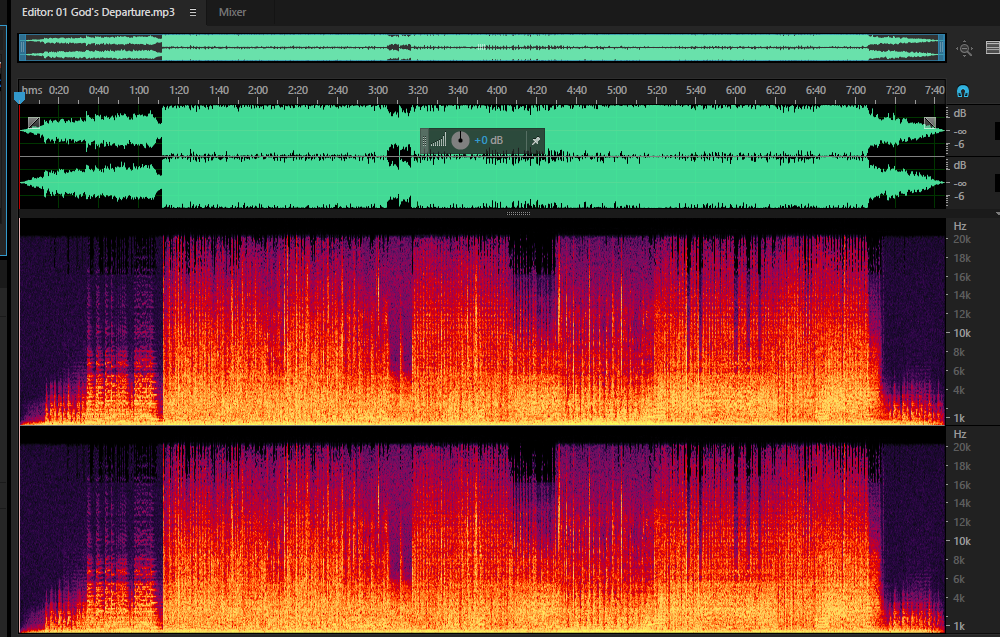Select the Editor: 01 God's Departure.mp3 tab
The height and width of the screenshot is (637, 1000).
click(98, 12)
